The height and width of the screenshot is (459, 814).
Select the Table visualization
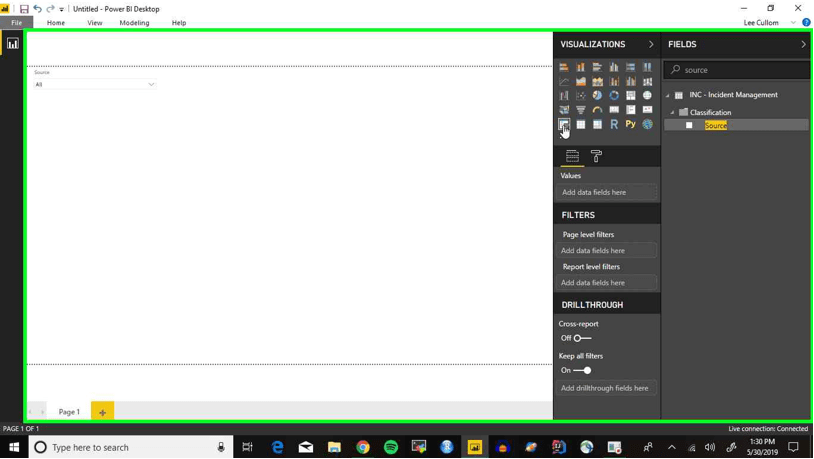tap(580, 124)
